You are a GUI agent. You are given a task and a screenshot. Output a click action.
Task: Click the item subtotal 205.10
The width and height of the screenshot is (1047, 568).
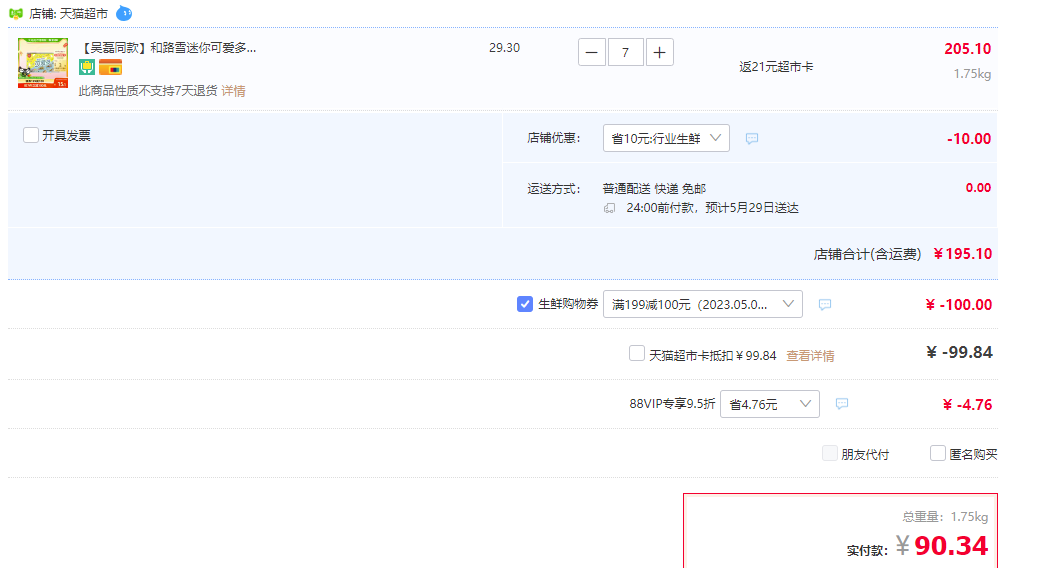[x=968, y=49]
